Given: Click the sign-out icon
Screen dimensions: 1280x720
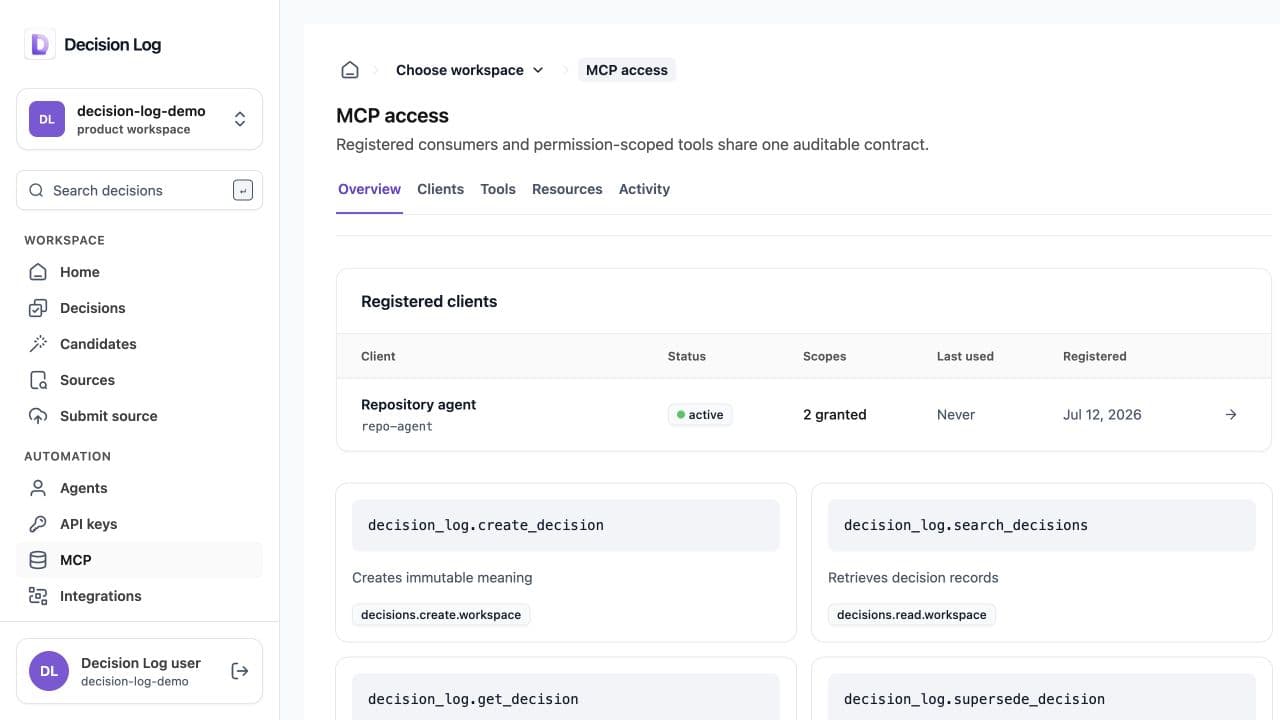Looking at the screenshot, I should click(x=239, y=671).
